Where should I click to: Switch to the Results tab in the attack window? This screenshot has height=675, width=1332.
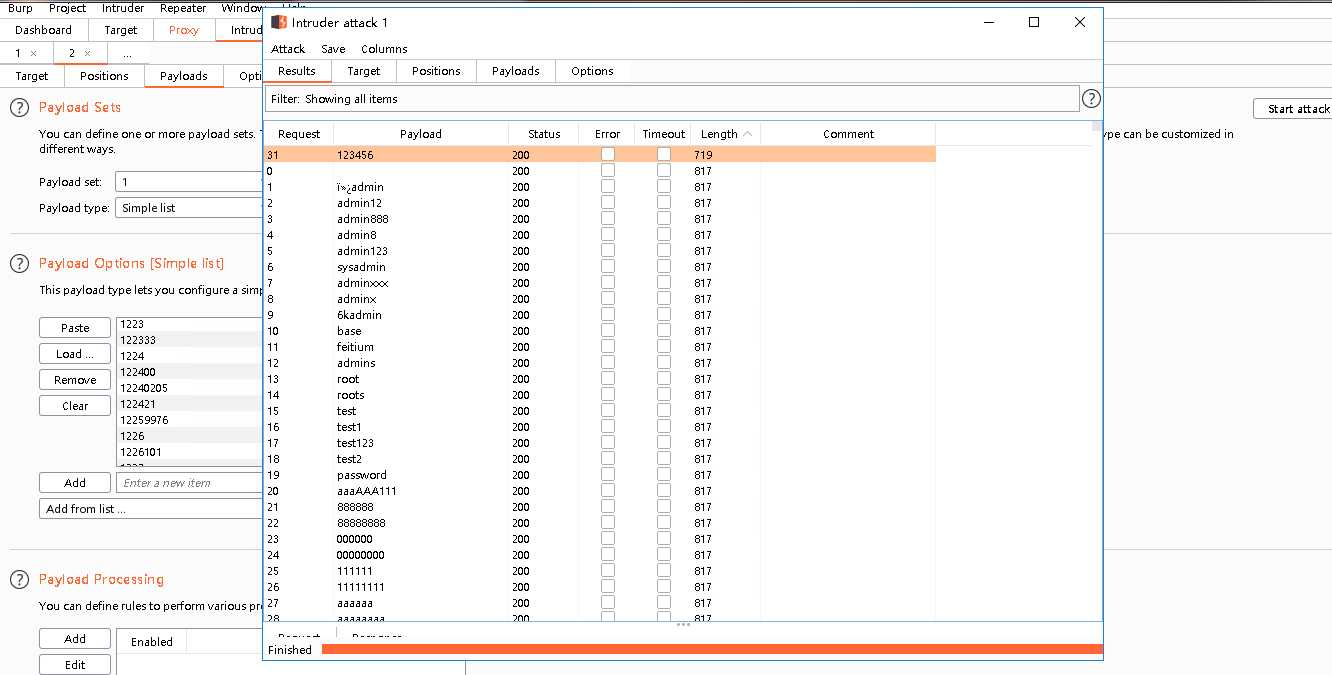pyautogui.click(x=297, y=71)
